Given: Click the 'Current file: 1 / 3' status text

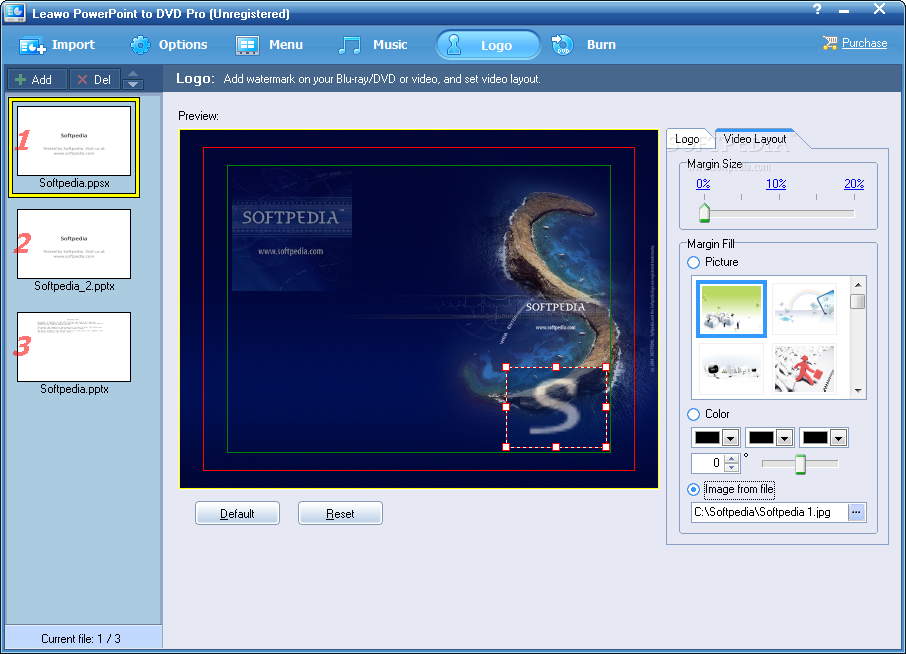Looking at the screenshot, I should 81,638.
